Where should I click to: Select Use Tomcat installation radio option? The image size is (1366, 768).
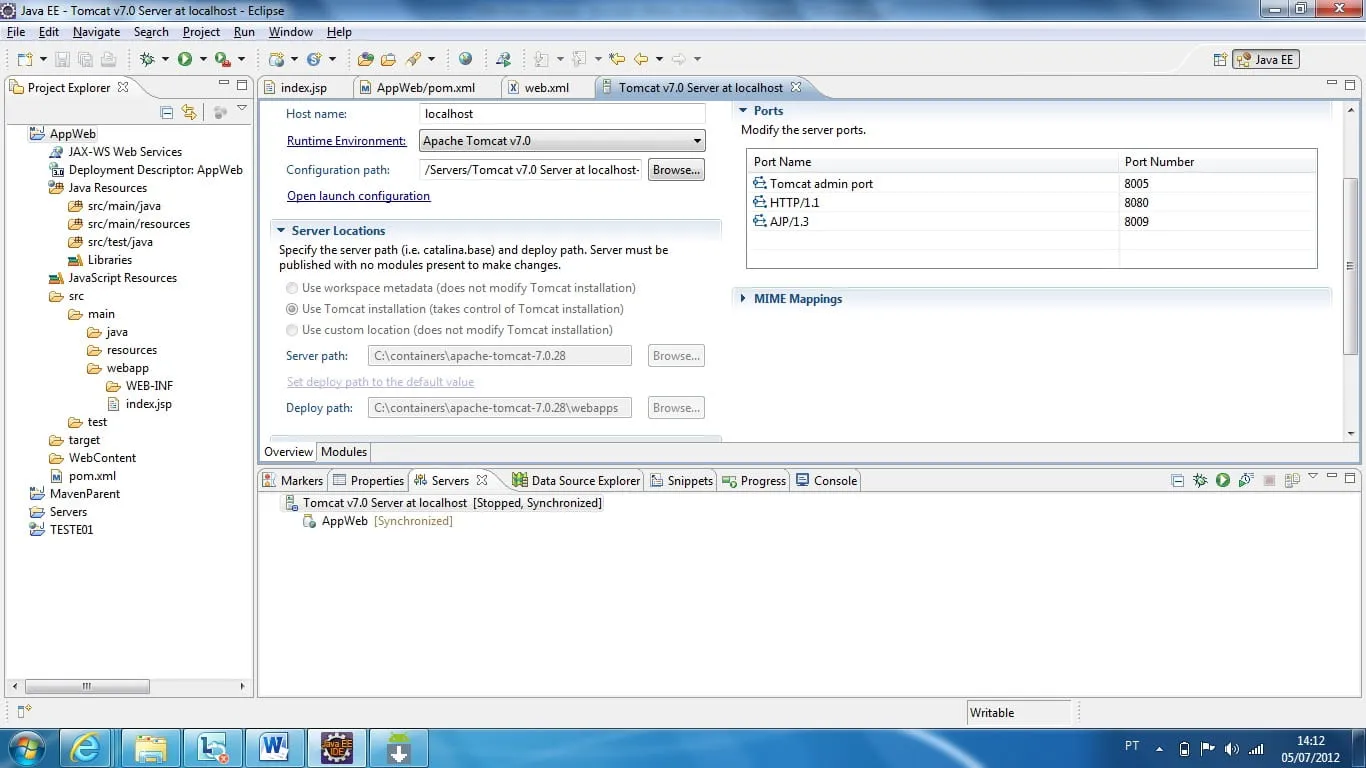click(292, 309)
